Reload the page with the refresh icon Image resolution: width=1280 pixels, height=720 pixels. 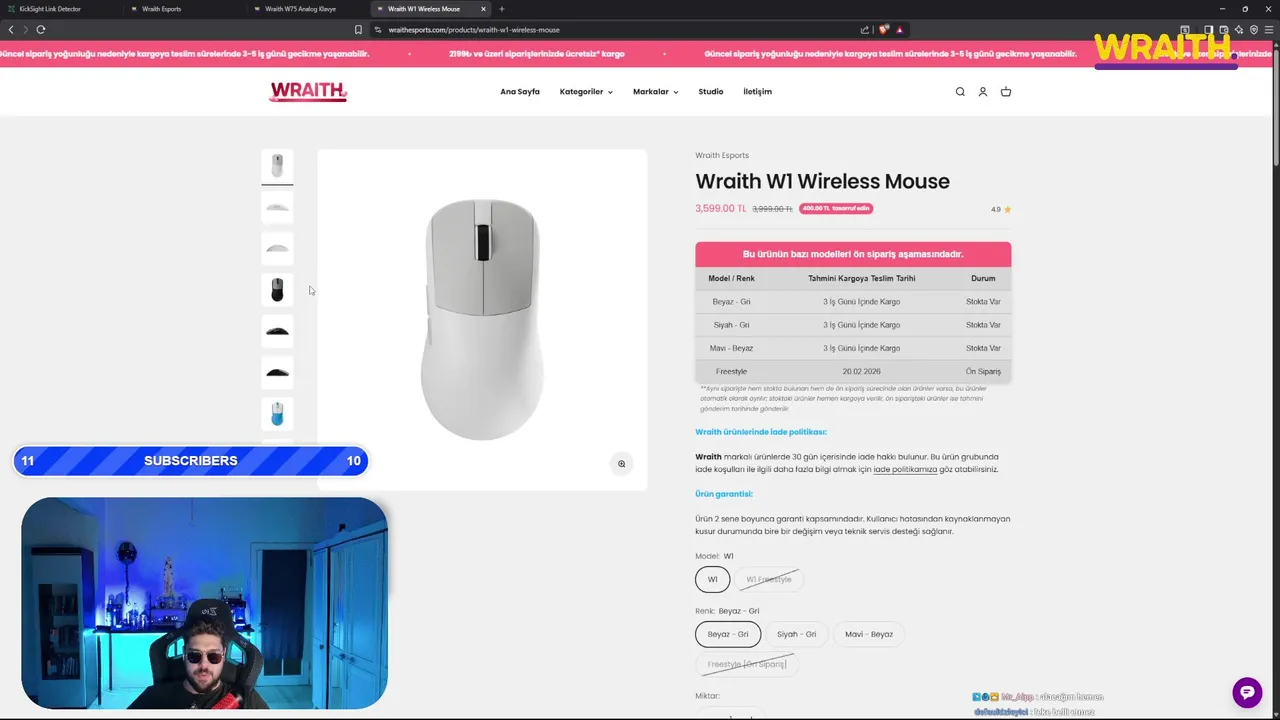click(41, 30)
